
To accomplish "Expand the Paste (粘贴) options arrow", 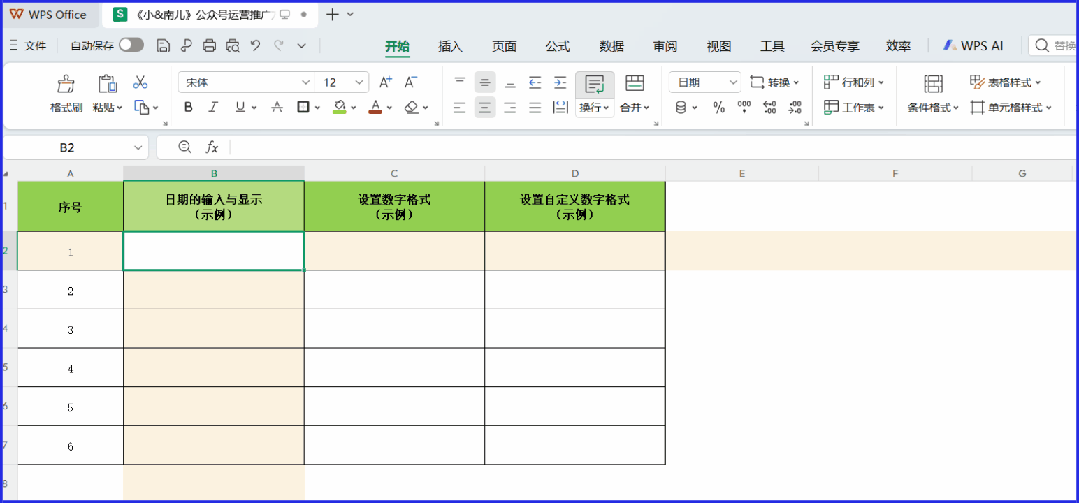I will click(x=119, y=108).
